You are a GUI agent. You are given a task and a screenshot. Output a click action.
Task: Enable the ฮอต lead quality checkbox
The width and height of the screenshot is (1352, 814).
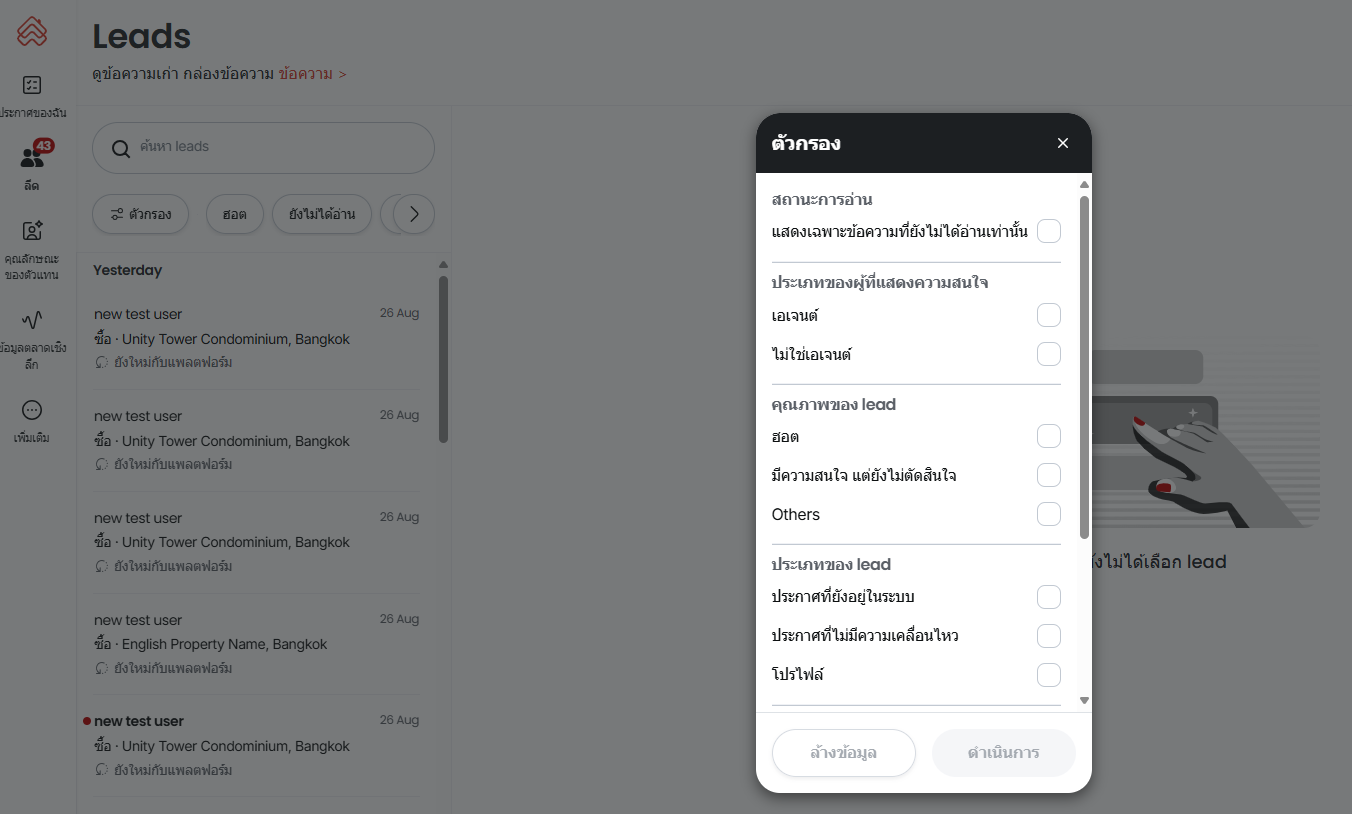[x=1048, y=436]
